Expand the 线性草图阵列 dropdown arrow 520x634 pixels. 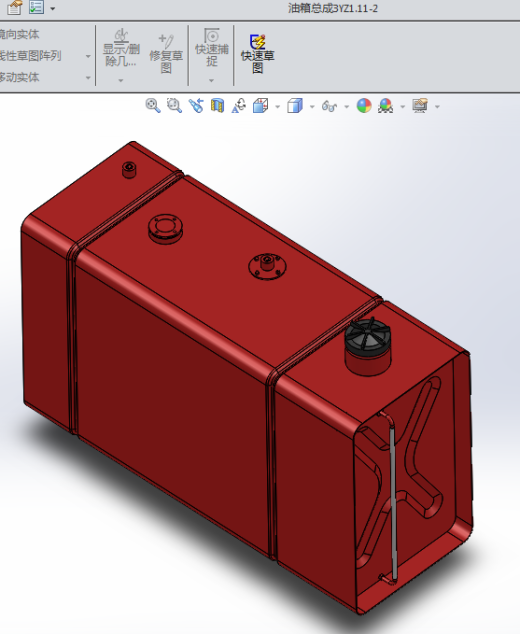coord(88,56)
